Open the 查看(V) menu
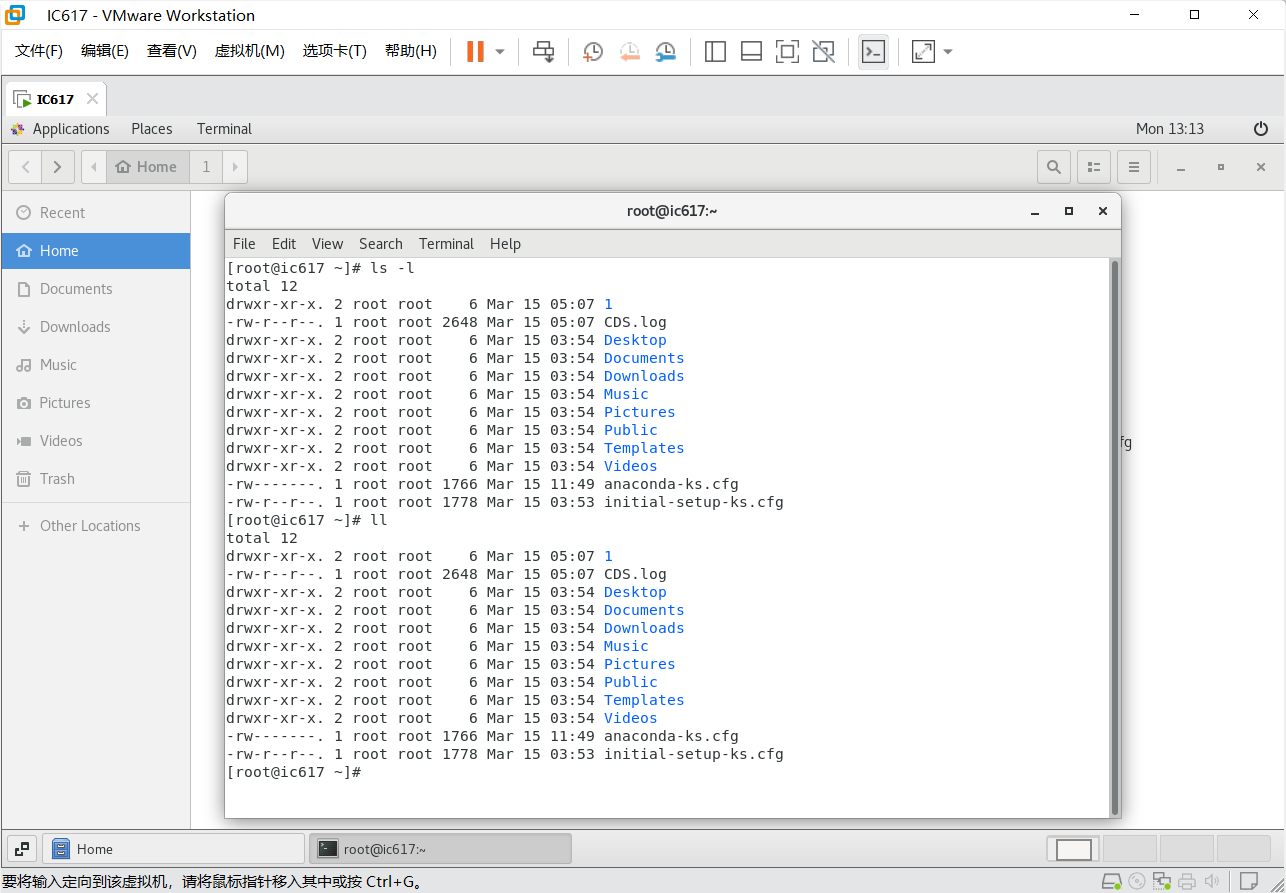Viewport: 1286px width, 893px height. [172, 51]
